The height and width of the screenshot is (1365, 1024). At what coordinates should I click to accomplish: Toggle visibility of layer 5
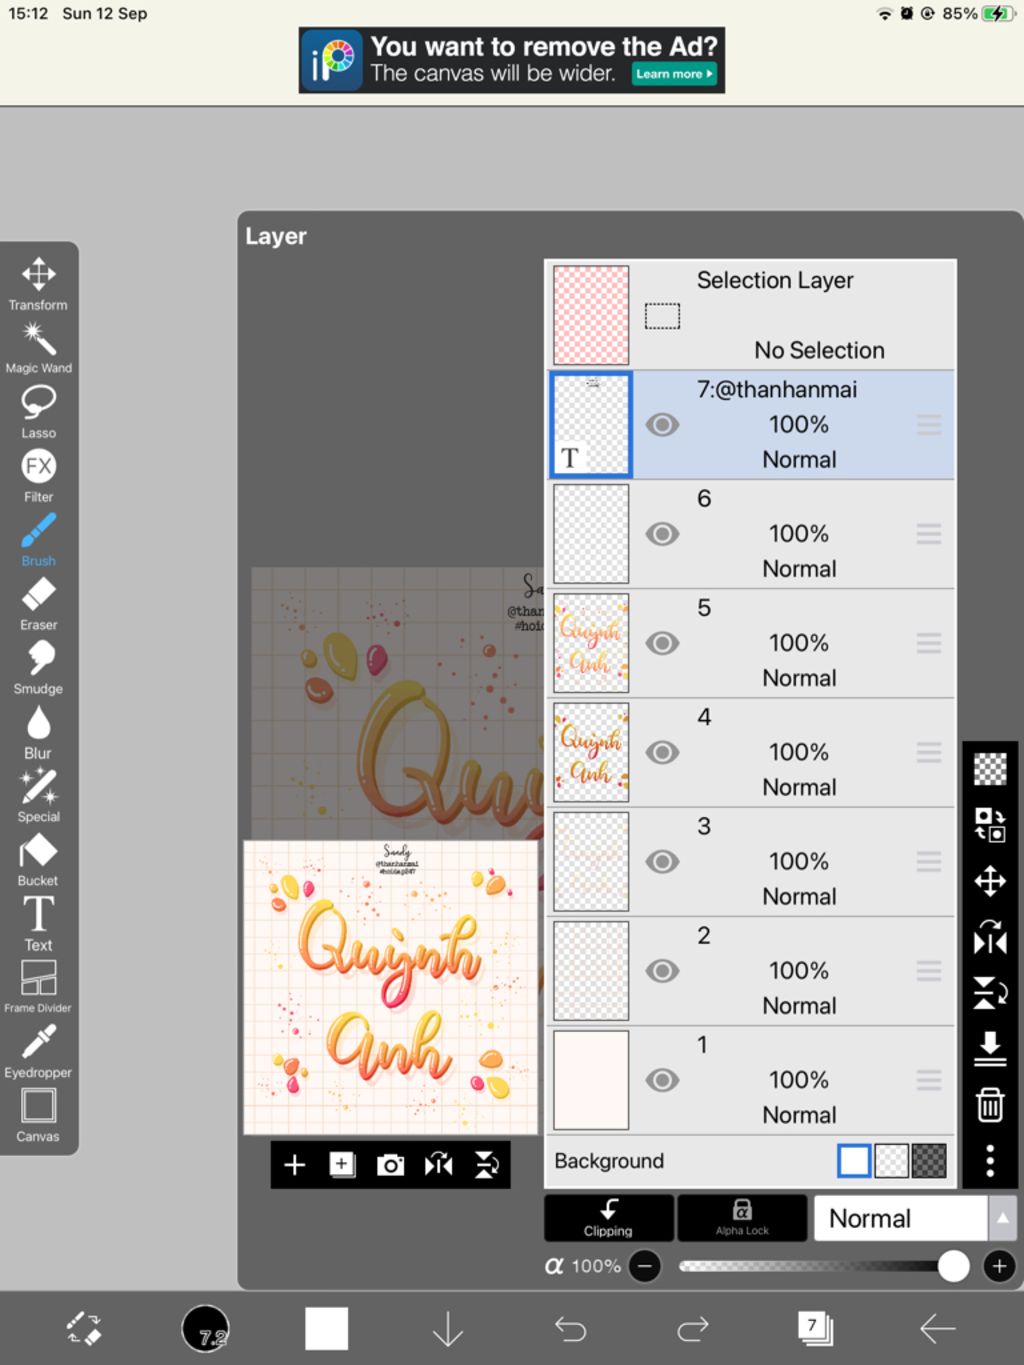[662, 643]
